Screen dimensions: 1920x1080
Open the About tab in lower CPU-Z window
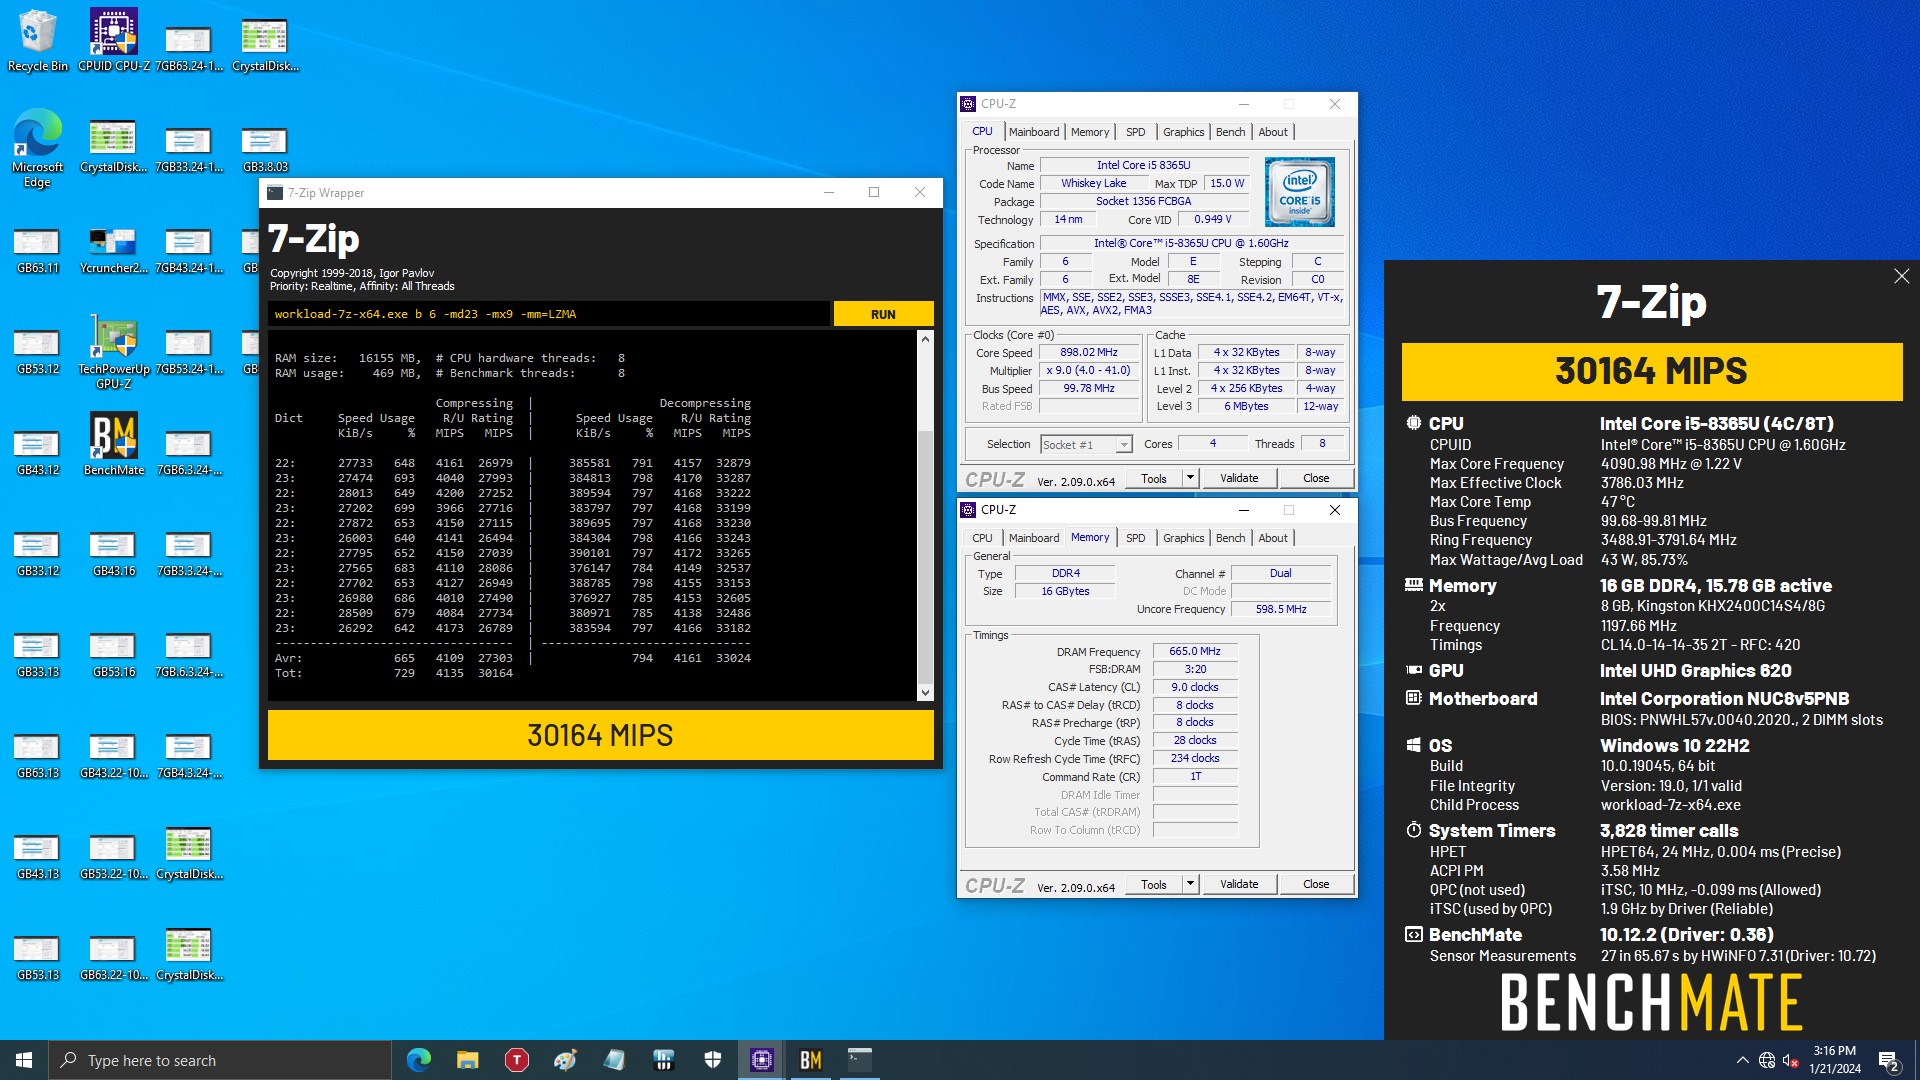click(x=1272, y=538)
